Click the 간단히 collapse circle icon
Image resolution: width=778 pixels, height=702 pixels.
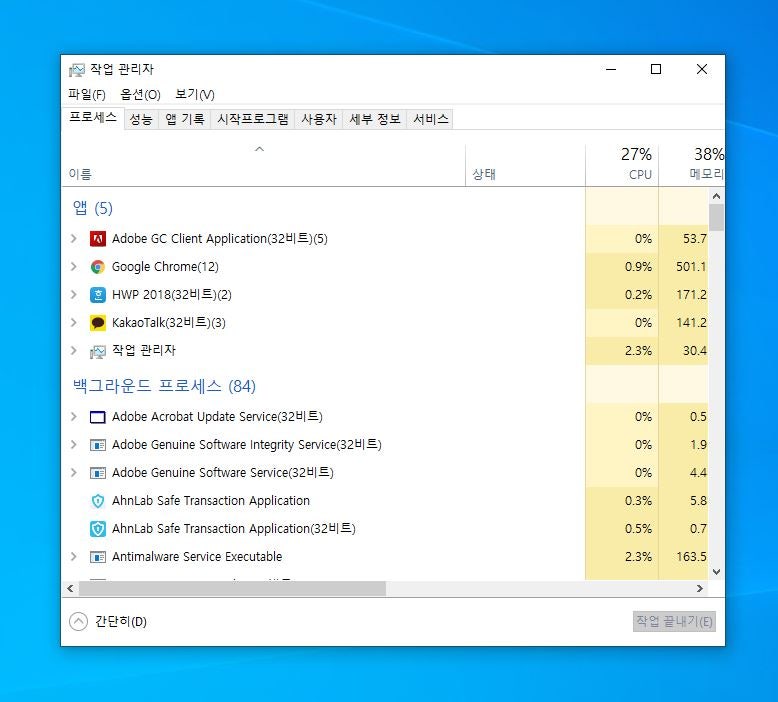click(78, 621)
